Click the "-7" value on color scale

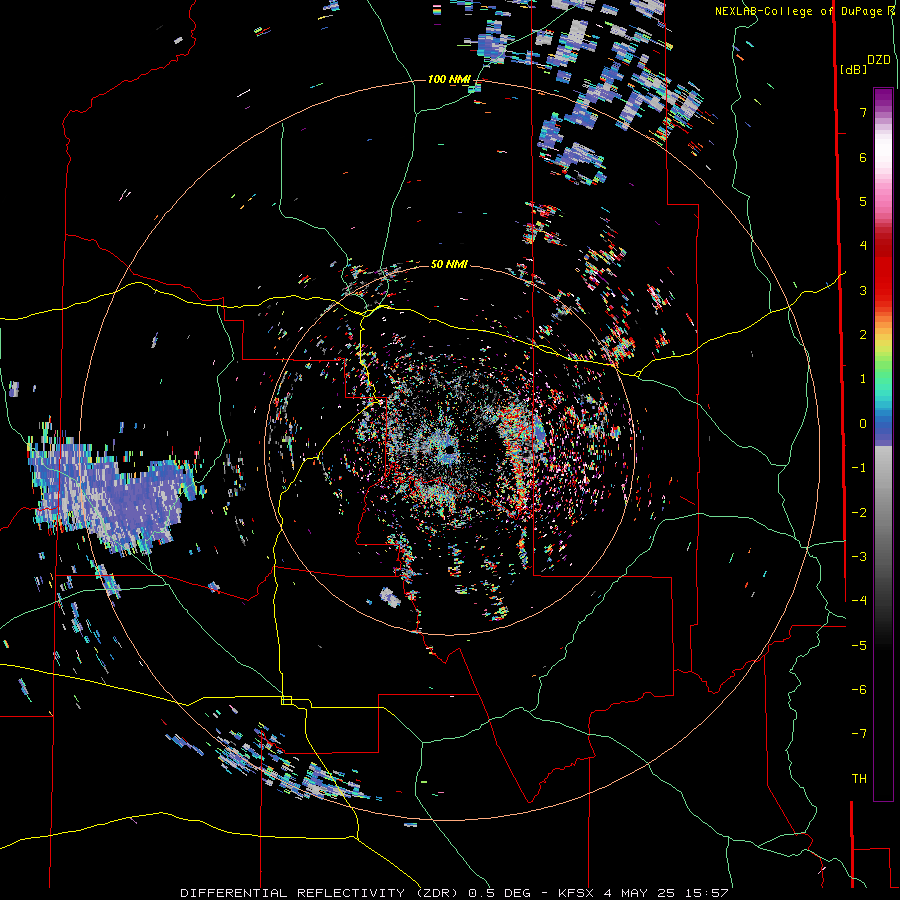click(859, 734)
